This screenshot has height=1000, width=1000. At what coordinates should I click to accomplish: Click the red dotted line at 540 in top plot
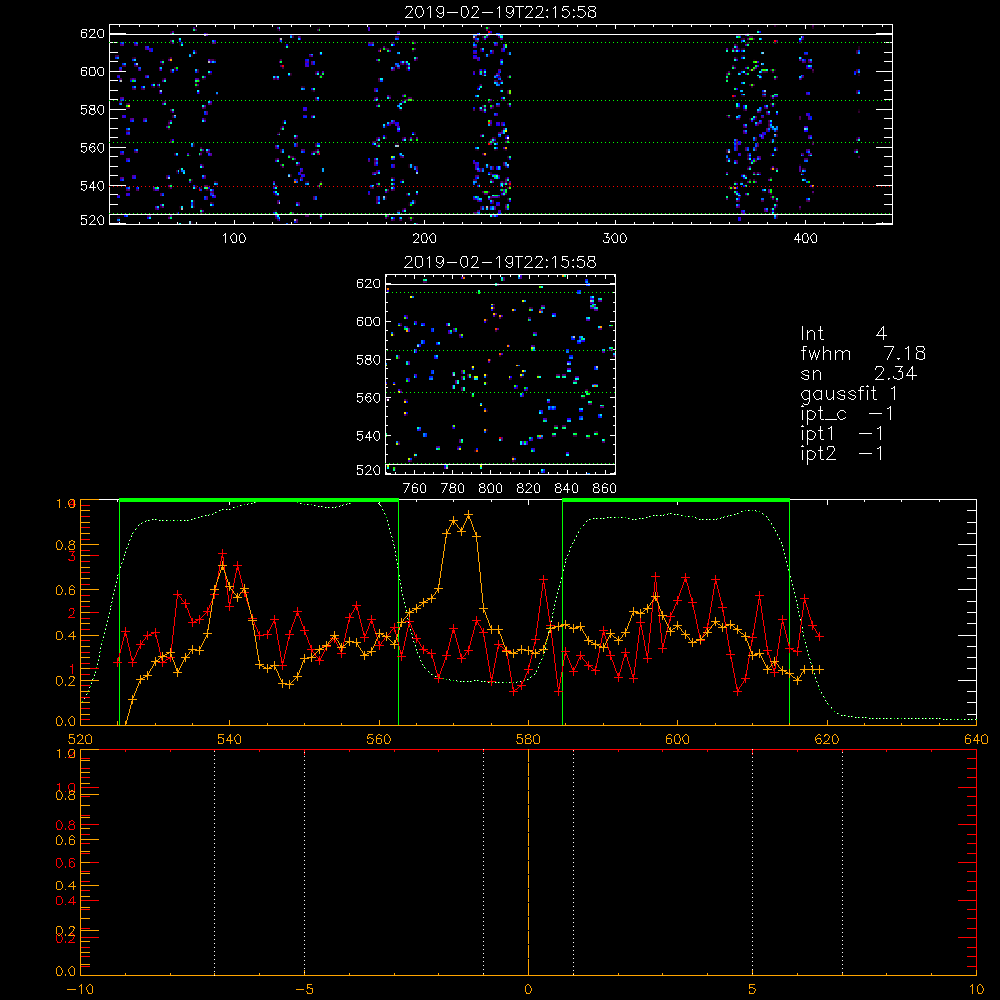pos(501,187)
